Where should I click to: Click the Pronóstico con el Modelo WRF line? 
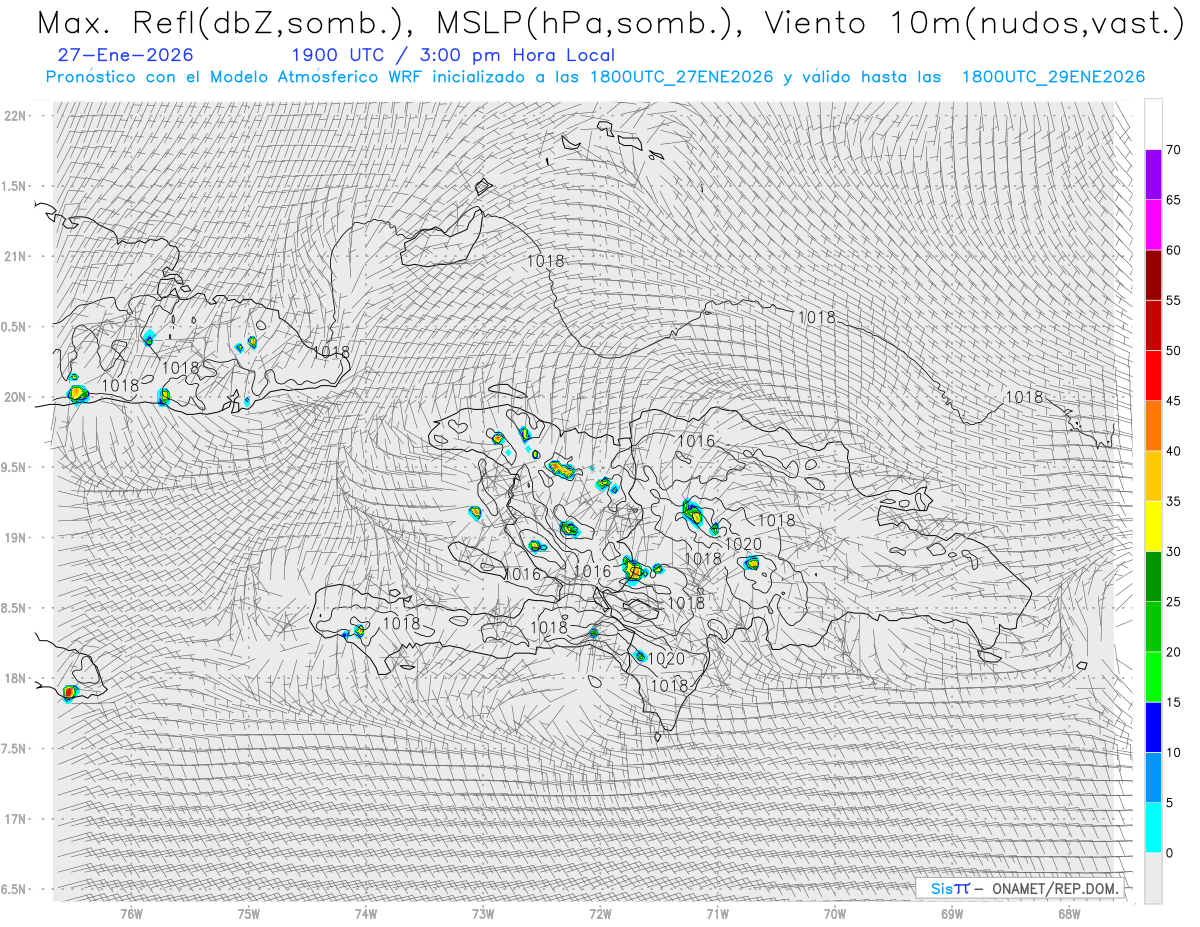click(595, 77)
